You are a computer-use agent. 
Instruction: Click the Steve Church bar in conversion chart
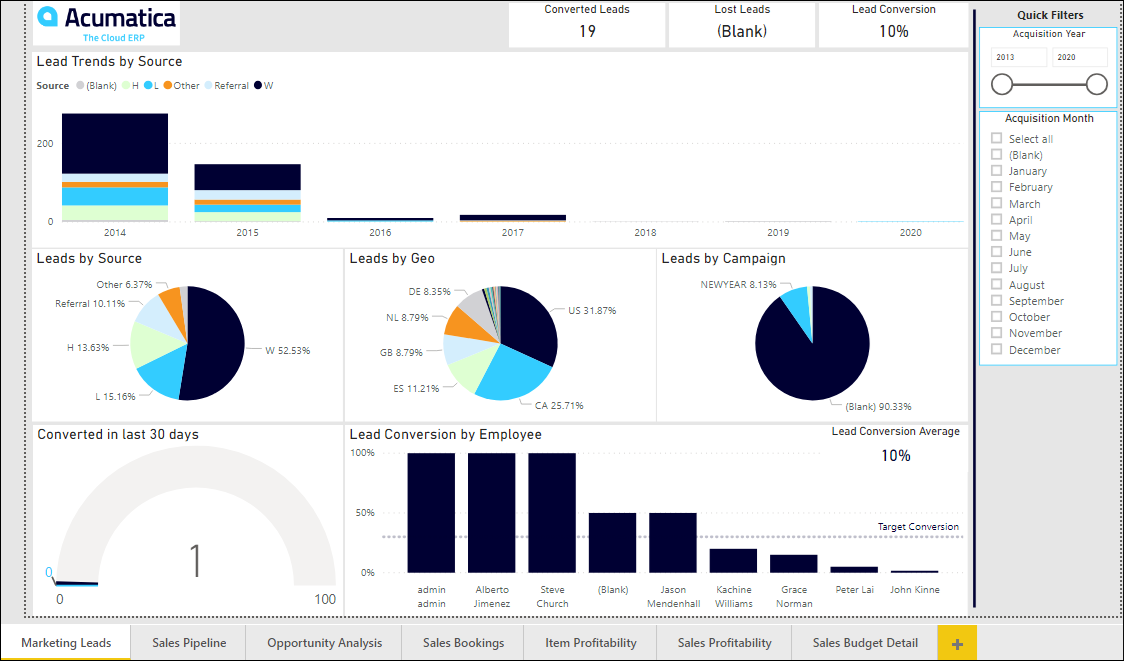(552, 513)
